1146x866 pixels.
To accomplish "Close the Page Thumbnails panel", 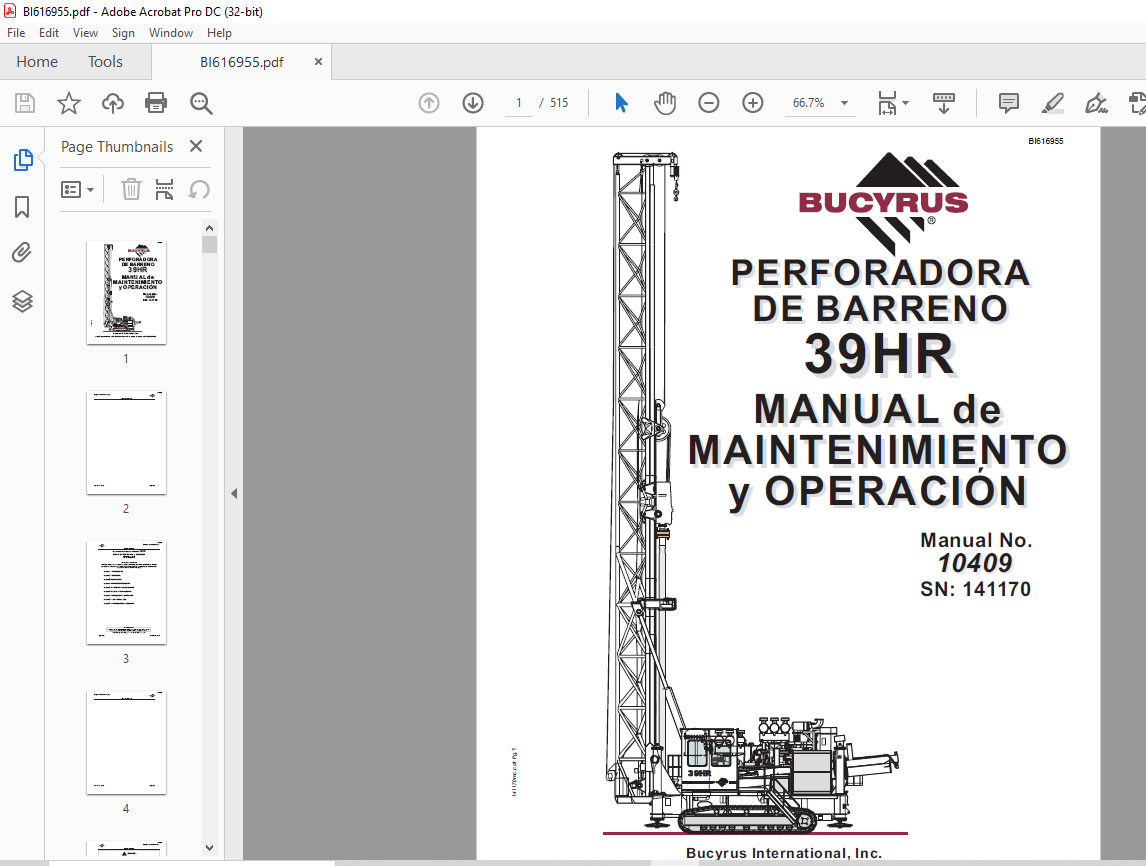I will point(196,146).
